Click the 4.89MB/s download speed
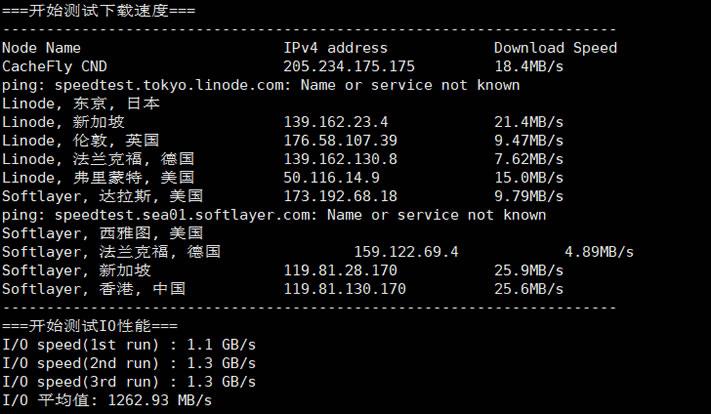711x414 pixels. tap(598, 252)
